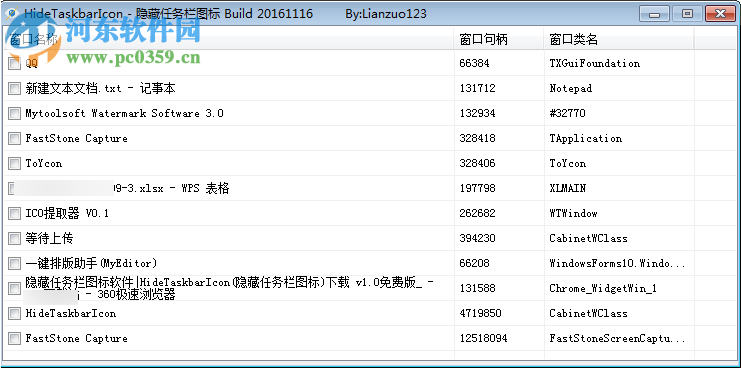Tick the checkbox for QQ
Image resolution: width=741 pixels, height=368 pixels.
15,63
